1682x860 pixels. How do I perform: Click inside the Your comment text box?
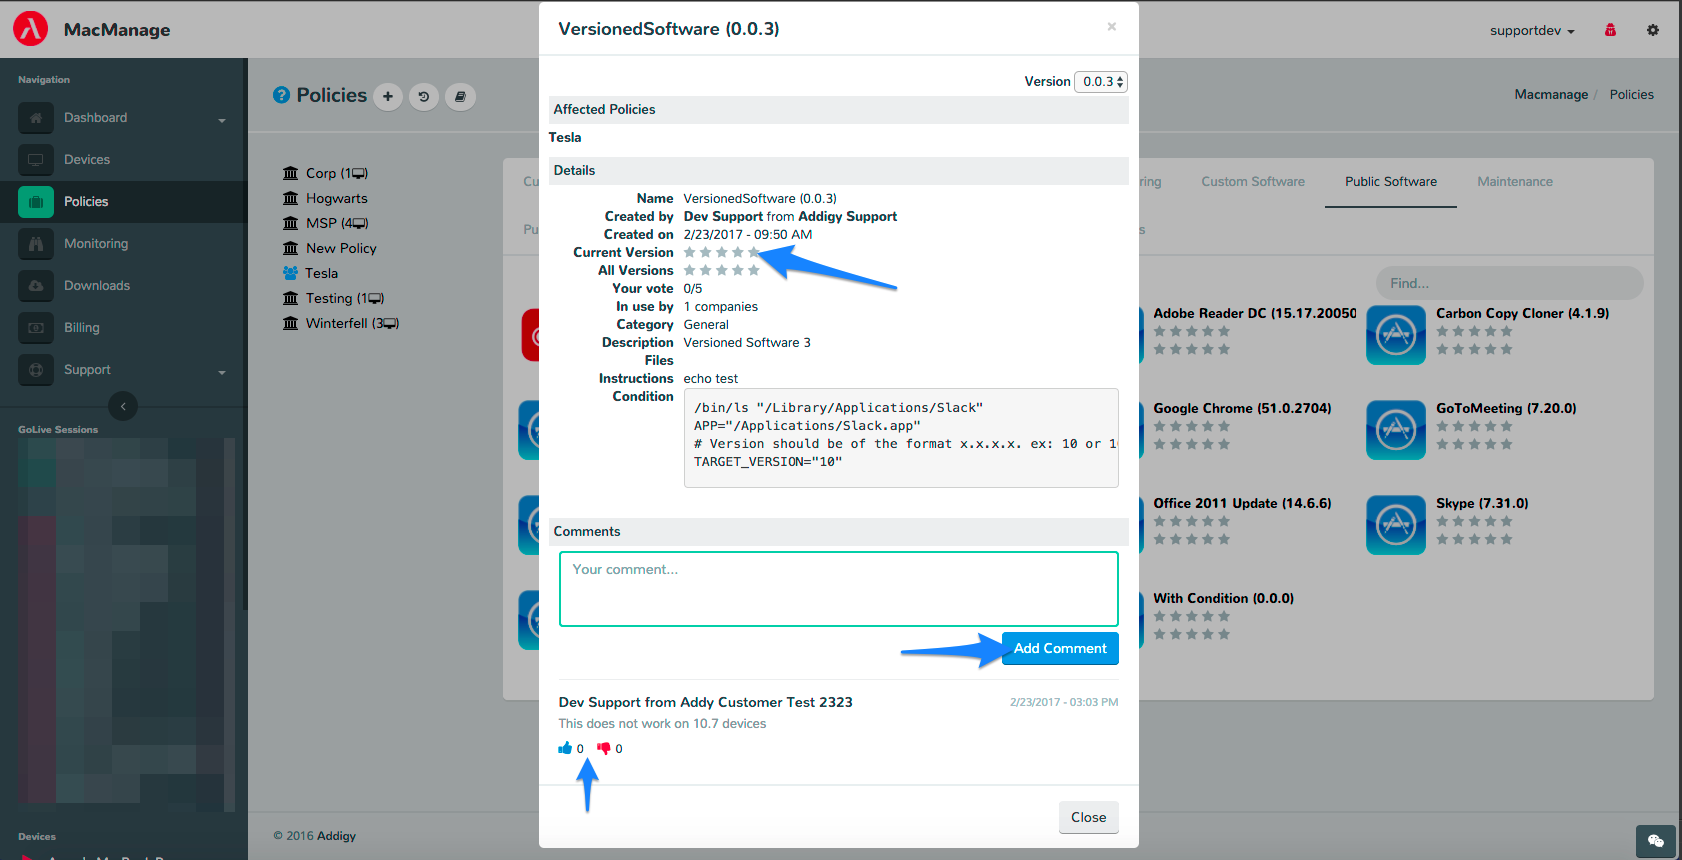[x=838, y=589]
